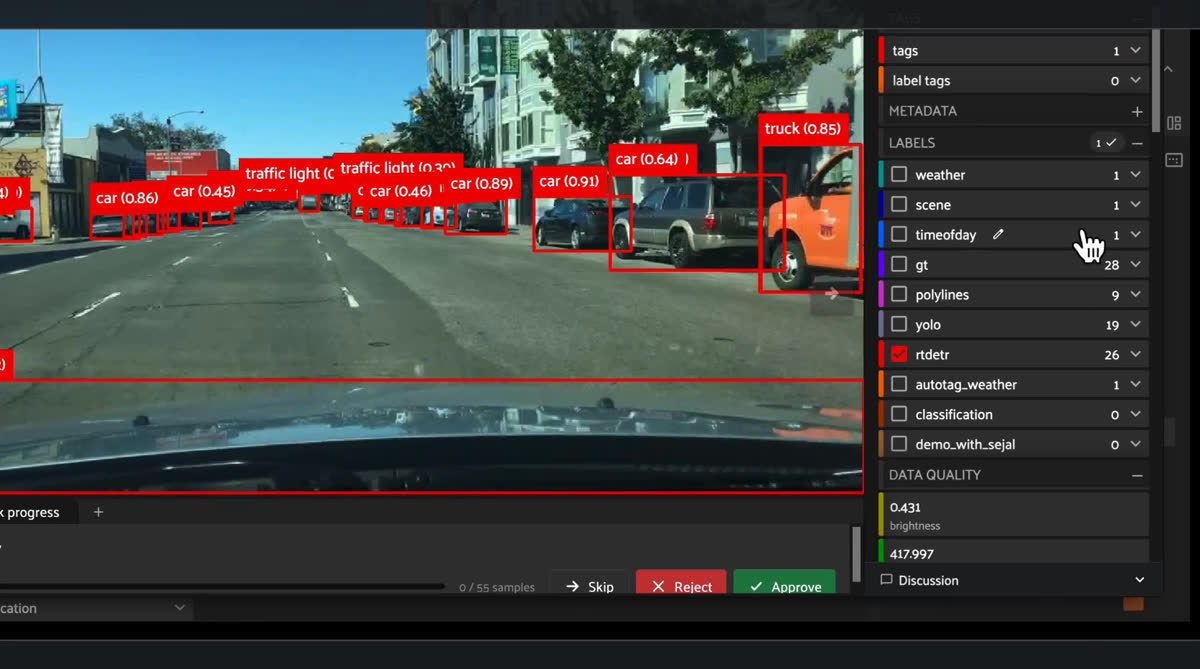This screenshot has width=1200, height=669.
Task: Expand the autotag_weather field chevron
Action: coord(1136,384)
